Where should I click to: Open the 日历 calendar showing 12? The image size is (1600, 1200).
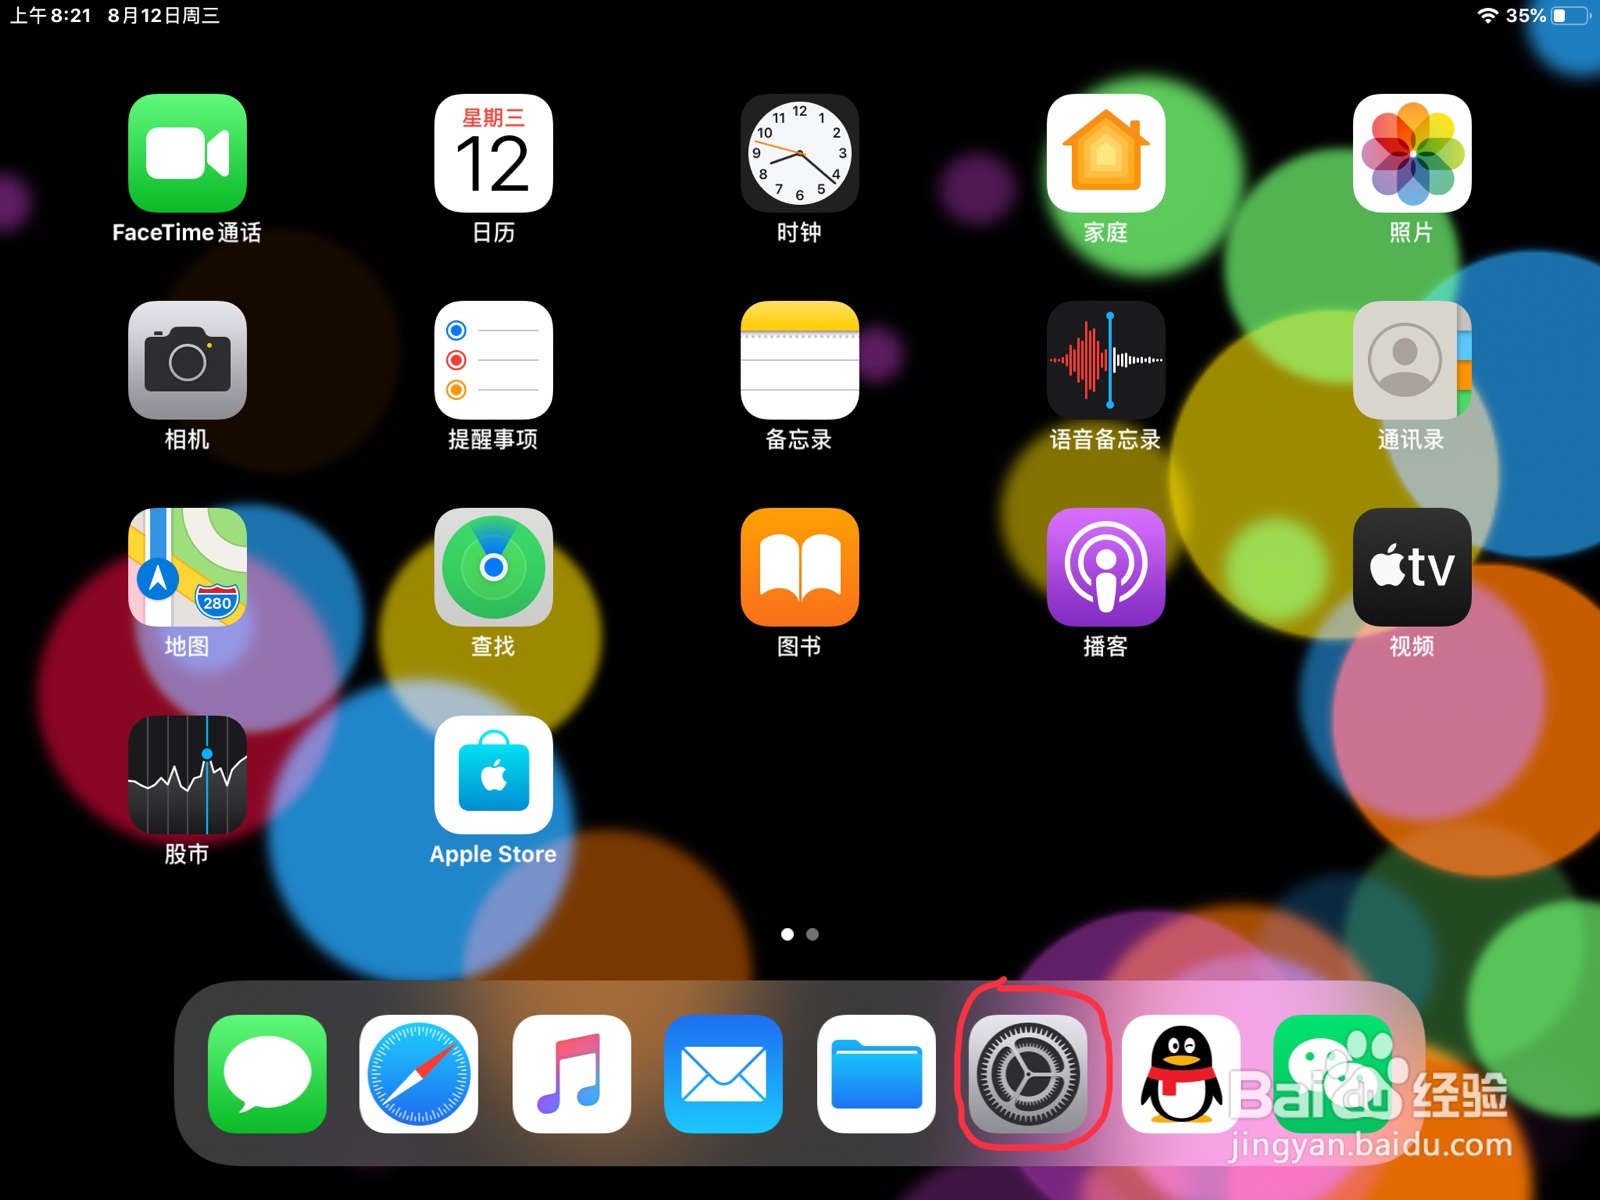point(494,152)
